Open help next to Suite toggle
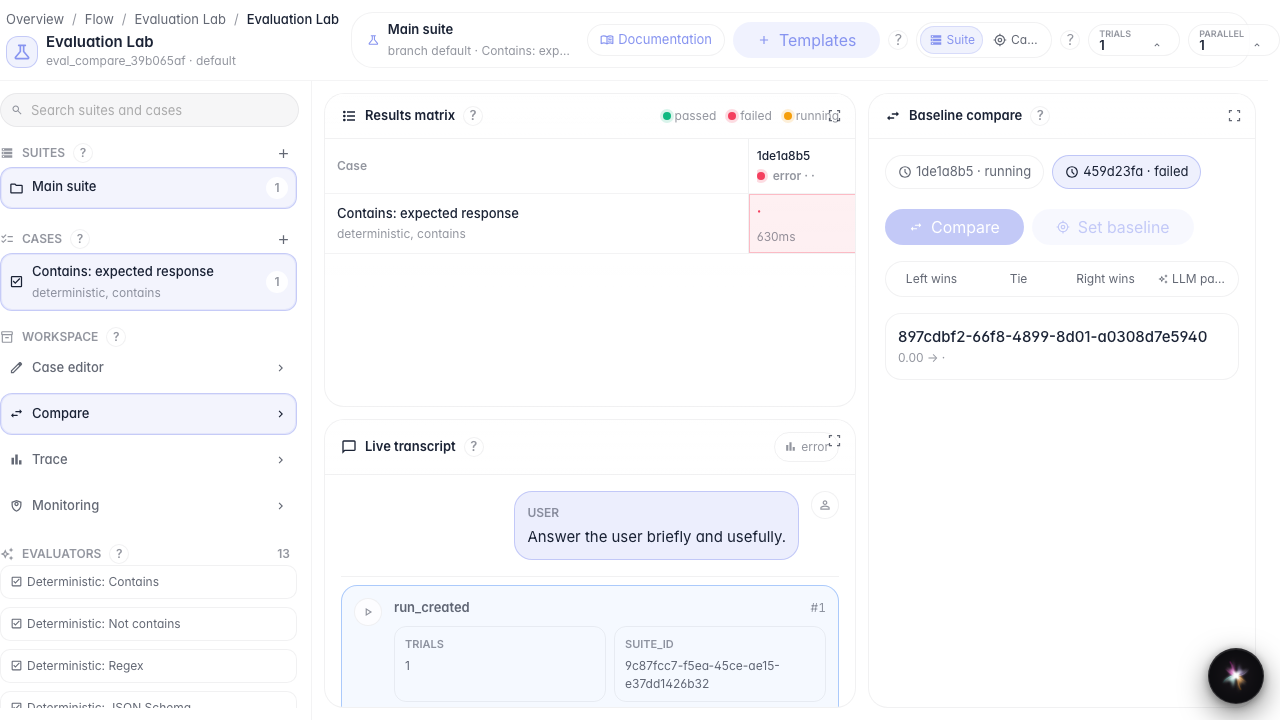1280x720 pixels. coord(1070,40)
